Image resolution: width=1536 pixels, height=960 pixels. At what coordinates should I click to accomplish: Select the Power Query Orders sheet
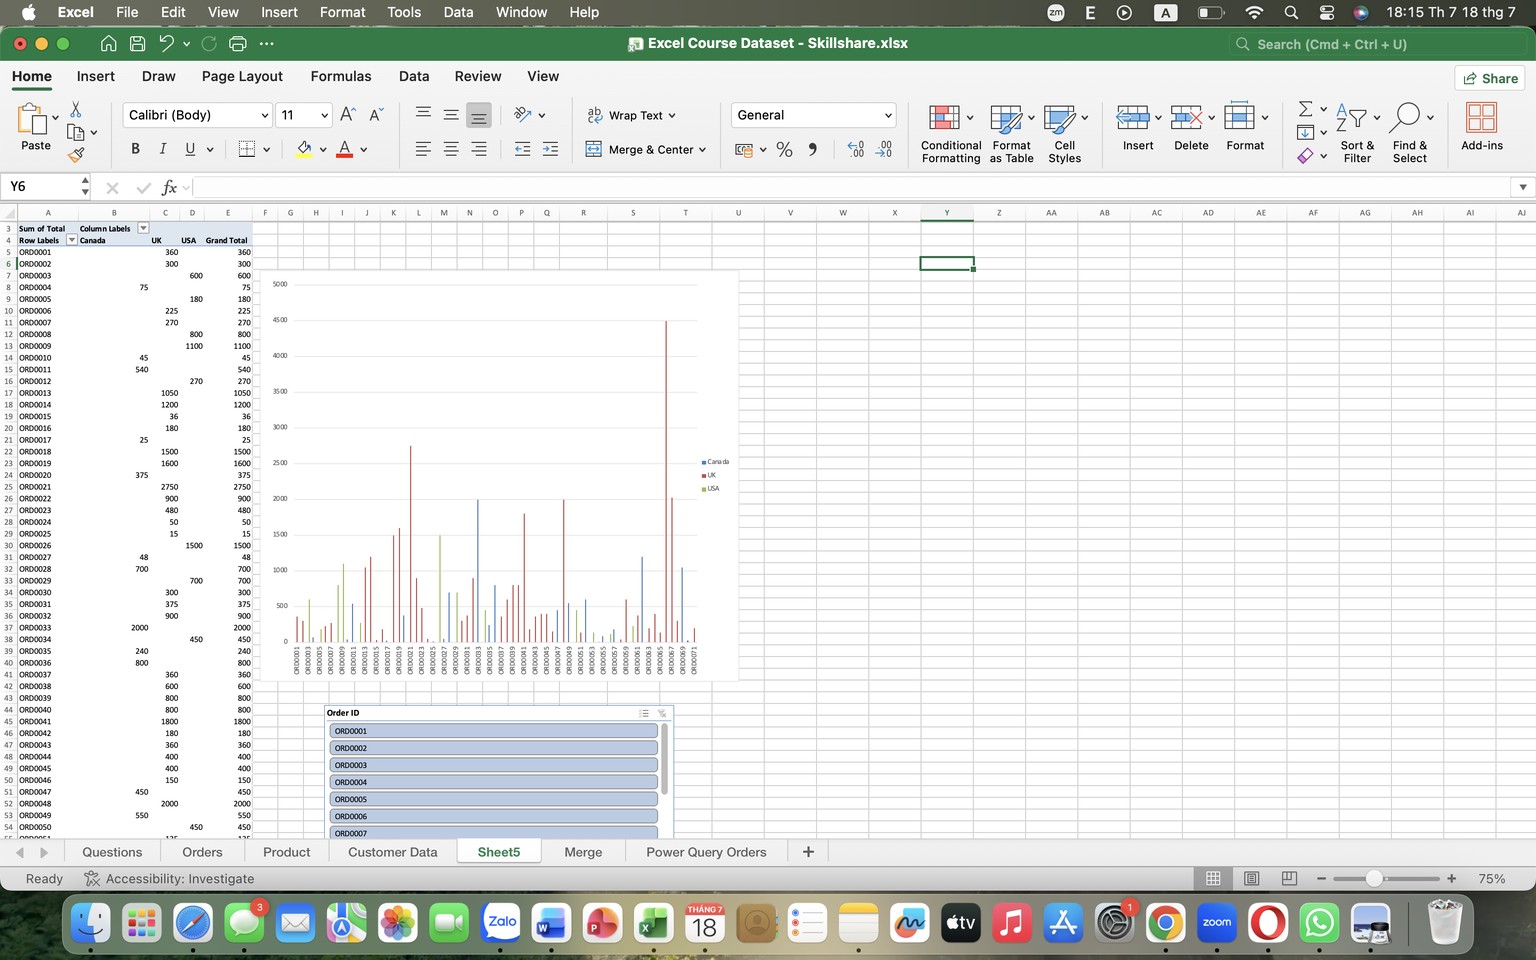click(706, 852)
